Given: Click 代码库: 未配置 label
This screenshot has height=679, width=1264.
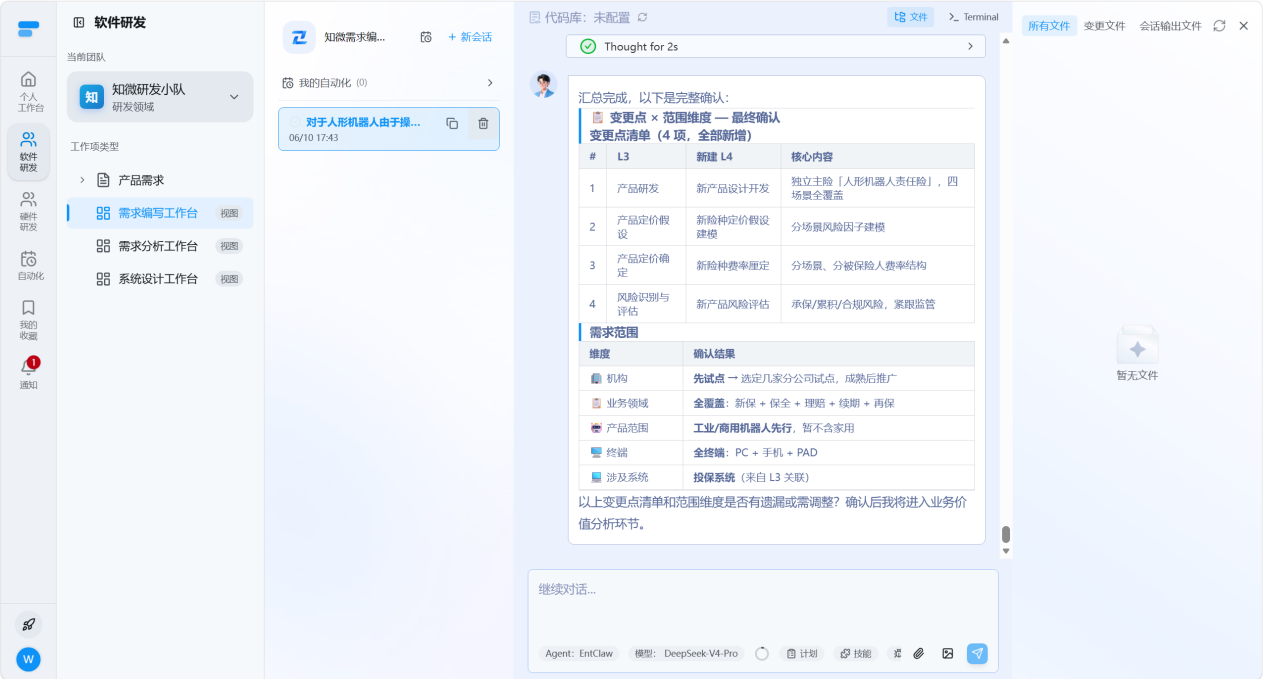Looking at the screenshot, I should pyautogui.click(x=586, y=17).
